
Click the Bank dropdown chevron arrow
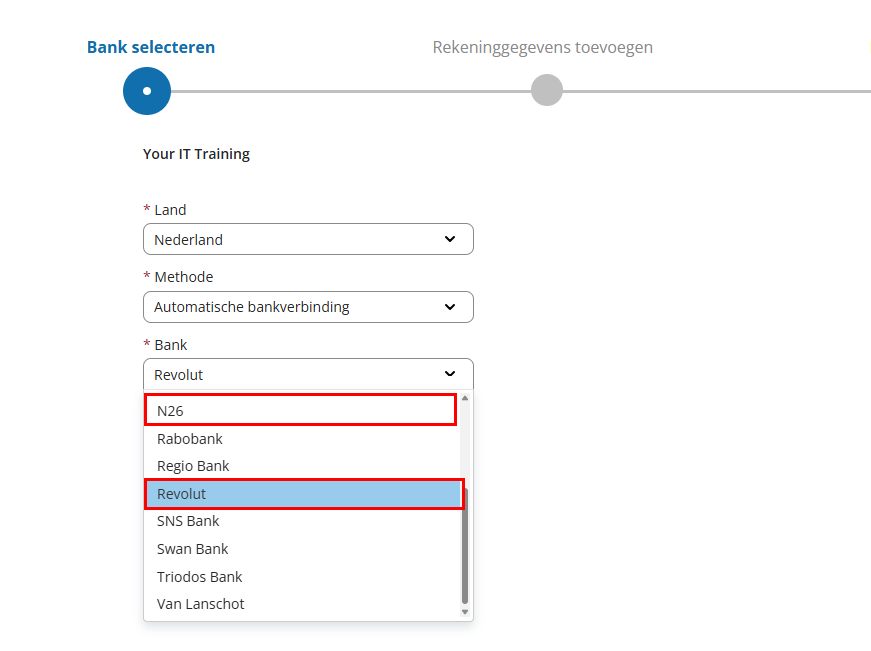coord(450,374)
